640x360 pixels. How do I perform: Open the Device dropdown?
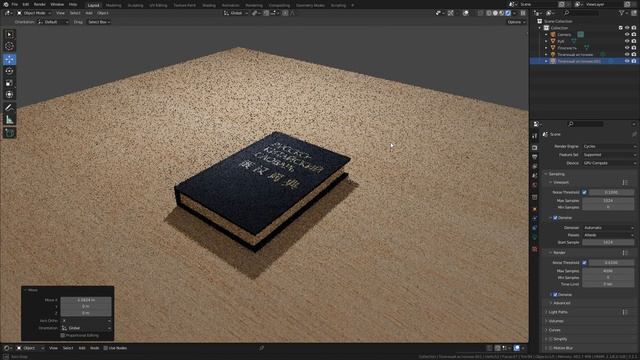click(609, 163)
